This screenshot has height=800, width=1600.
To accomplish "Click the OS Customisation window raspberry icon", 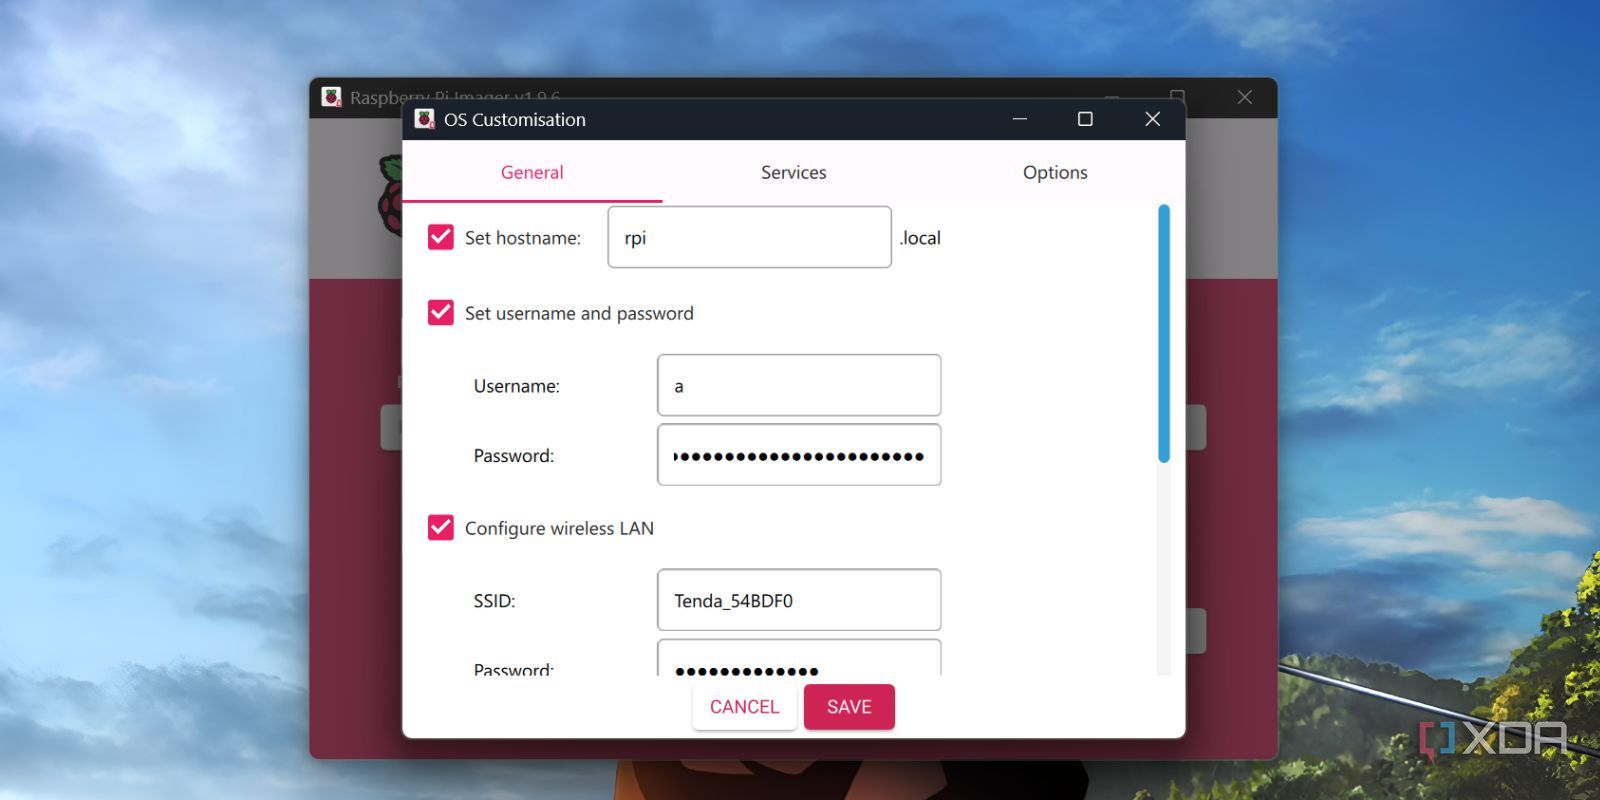I will coord(425,119).
